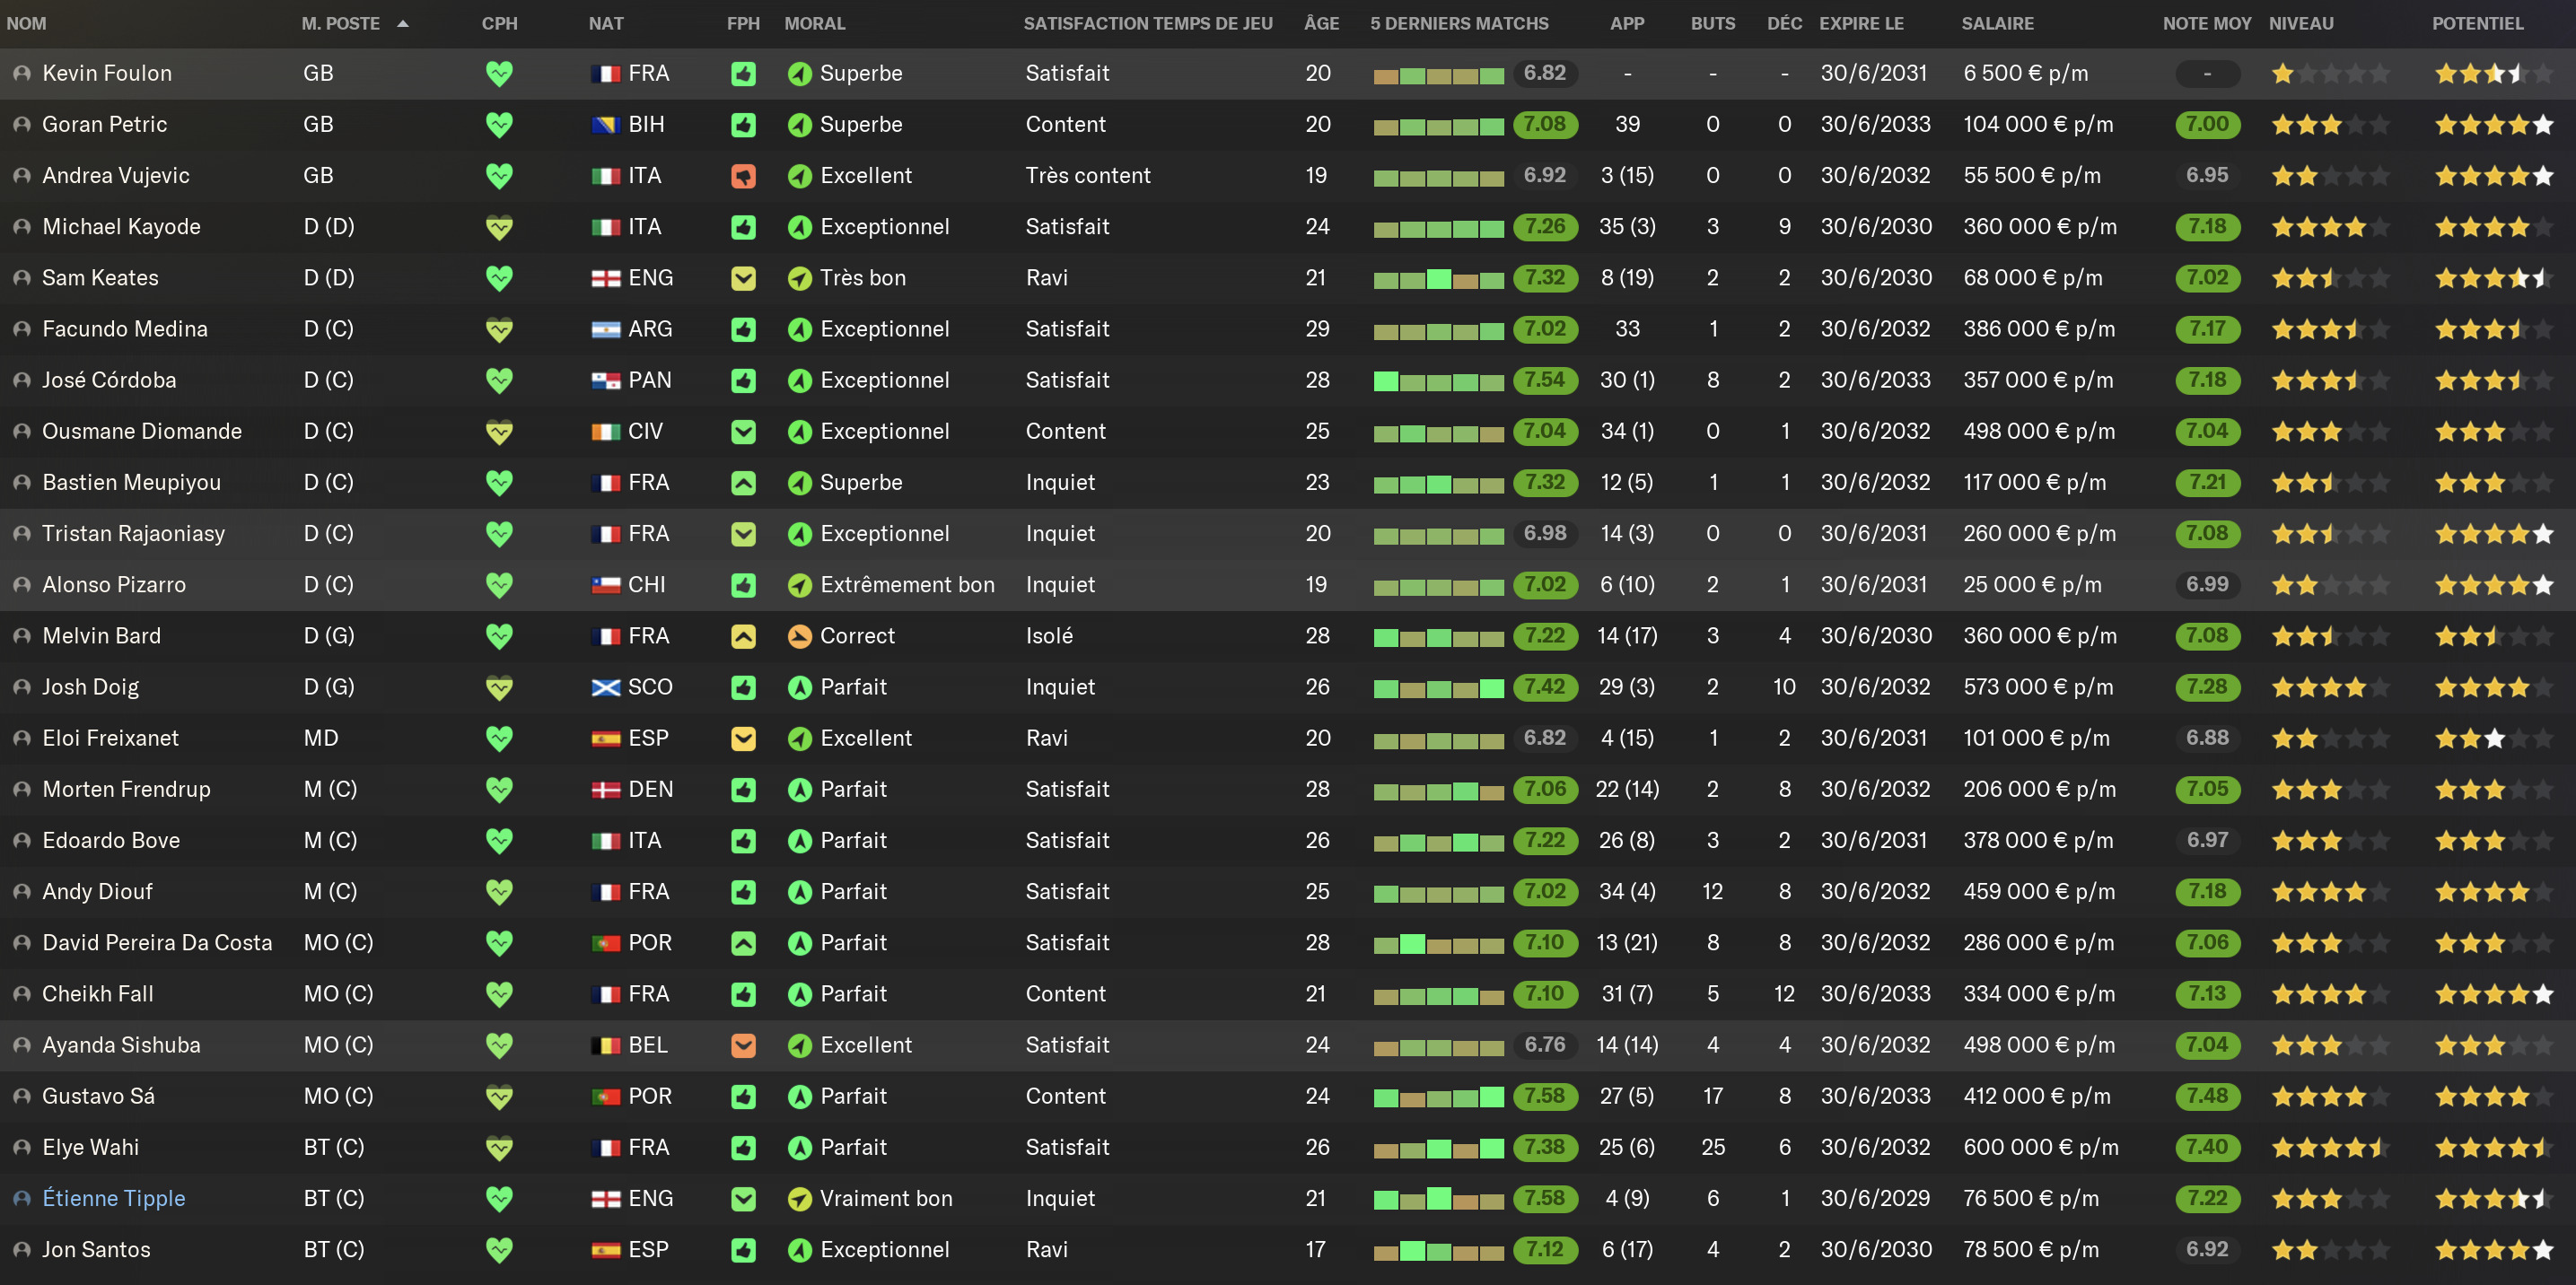The width and height of the screenshot is (2576, 1285).
Task: Sort players by the ÂGE column
Action: [1321, 23]
